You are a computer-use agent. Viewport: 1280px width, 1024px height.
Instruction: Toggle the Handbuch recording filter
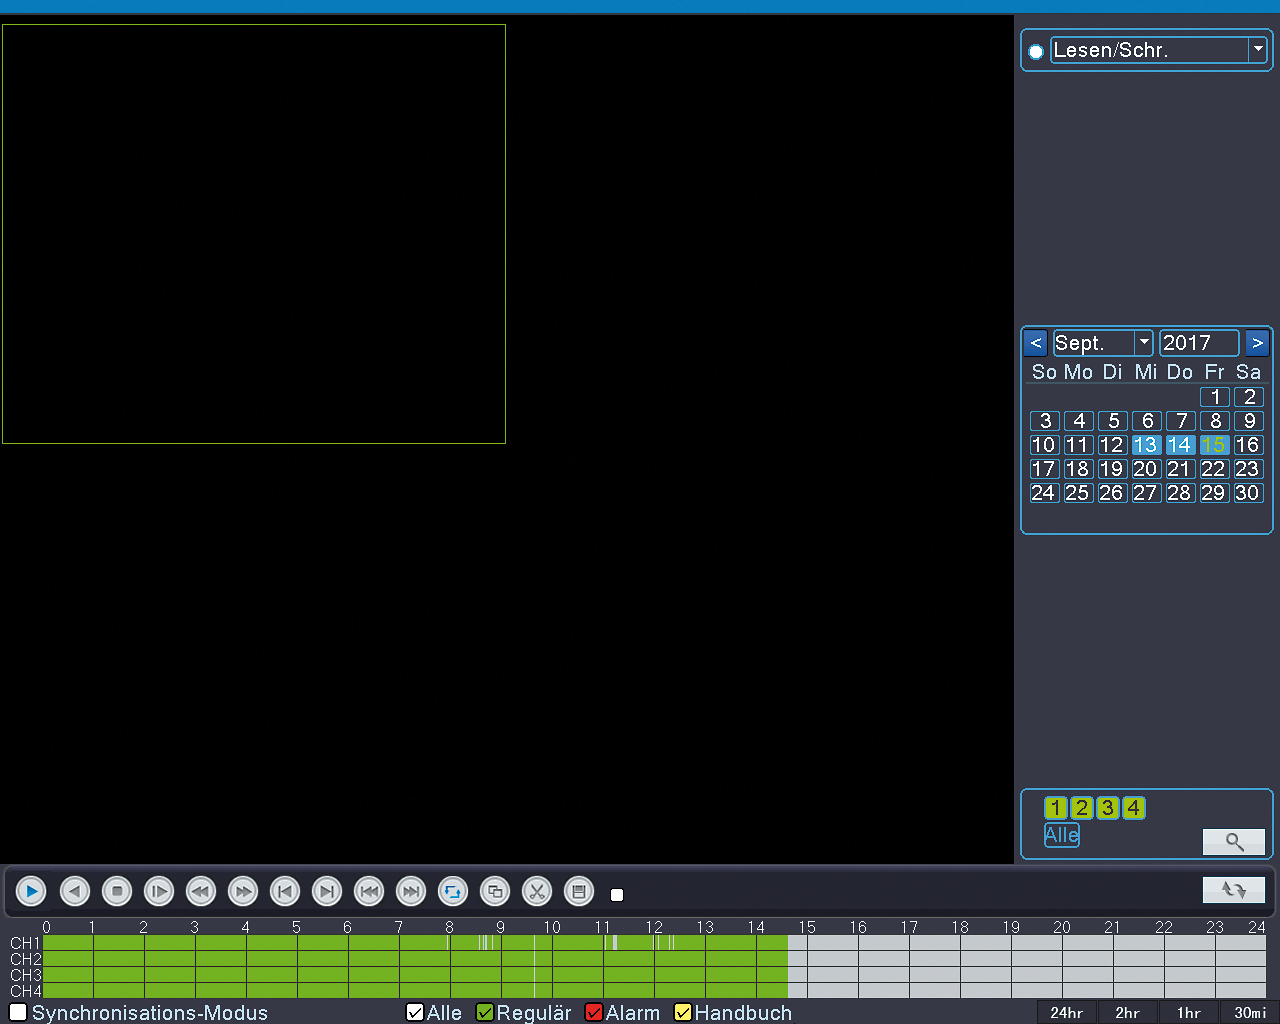click(683, 1012)
